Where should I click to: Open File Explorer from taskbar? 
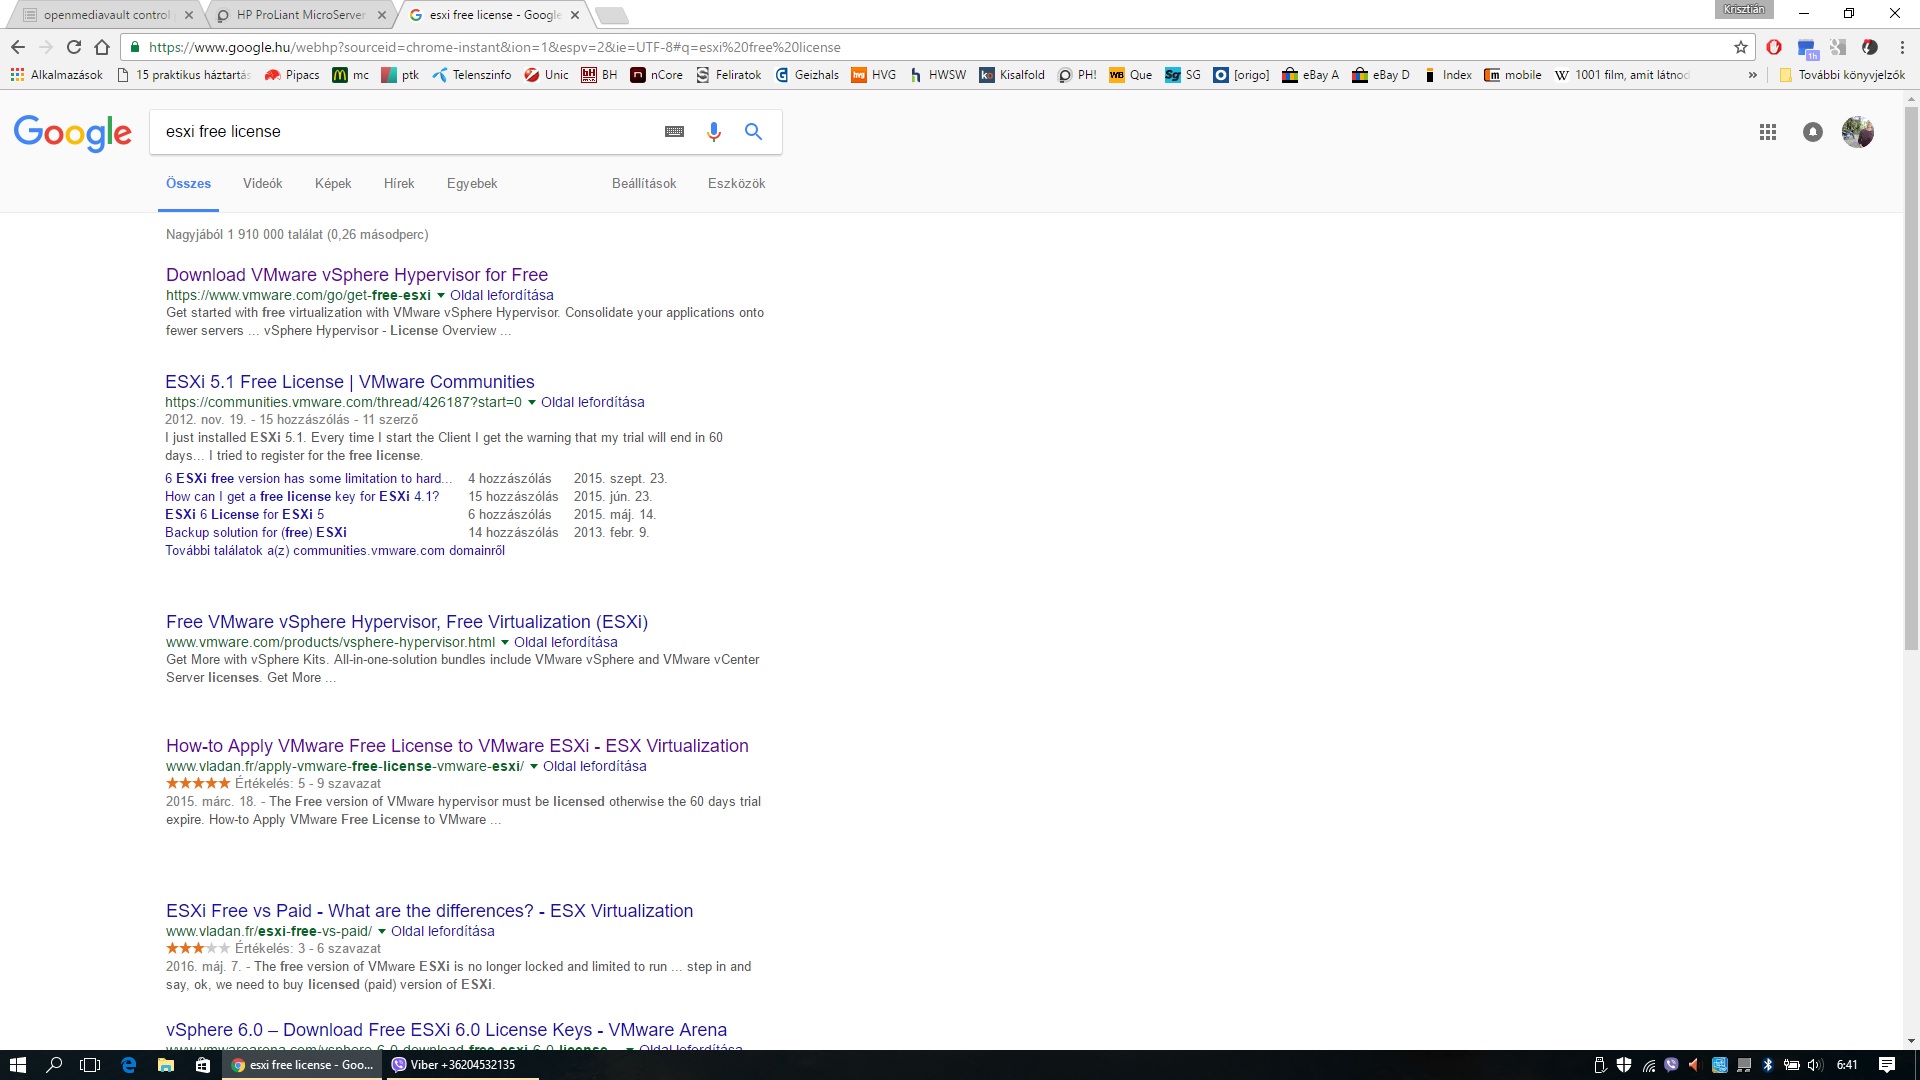click(166, 1065)
